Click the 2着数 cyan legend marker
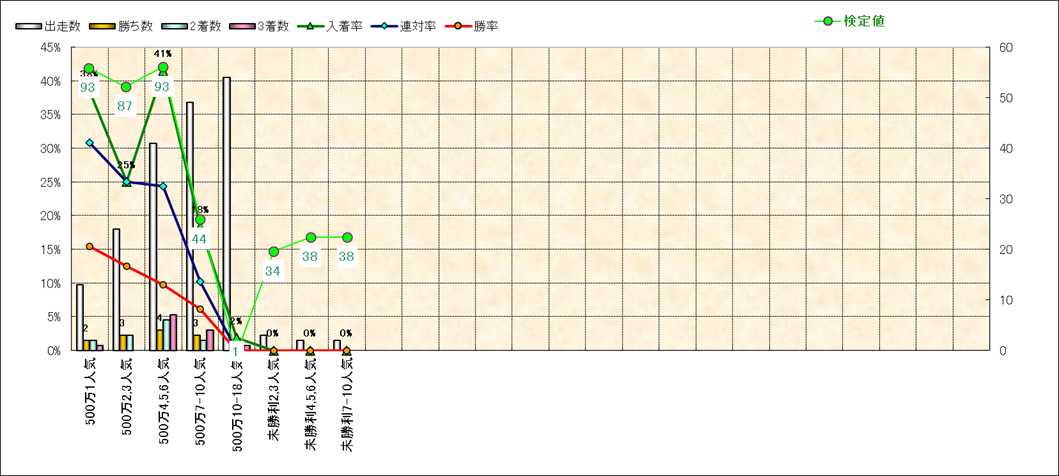The width and height of the screenshot is (1059, 476). point(174,26)
